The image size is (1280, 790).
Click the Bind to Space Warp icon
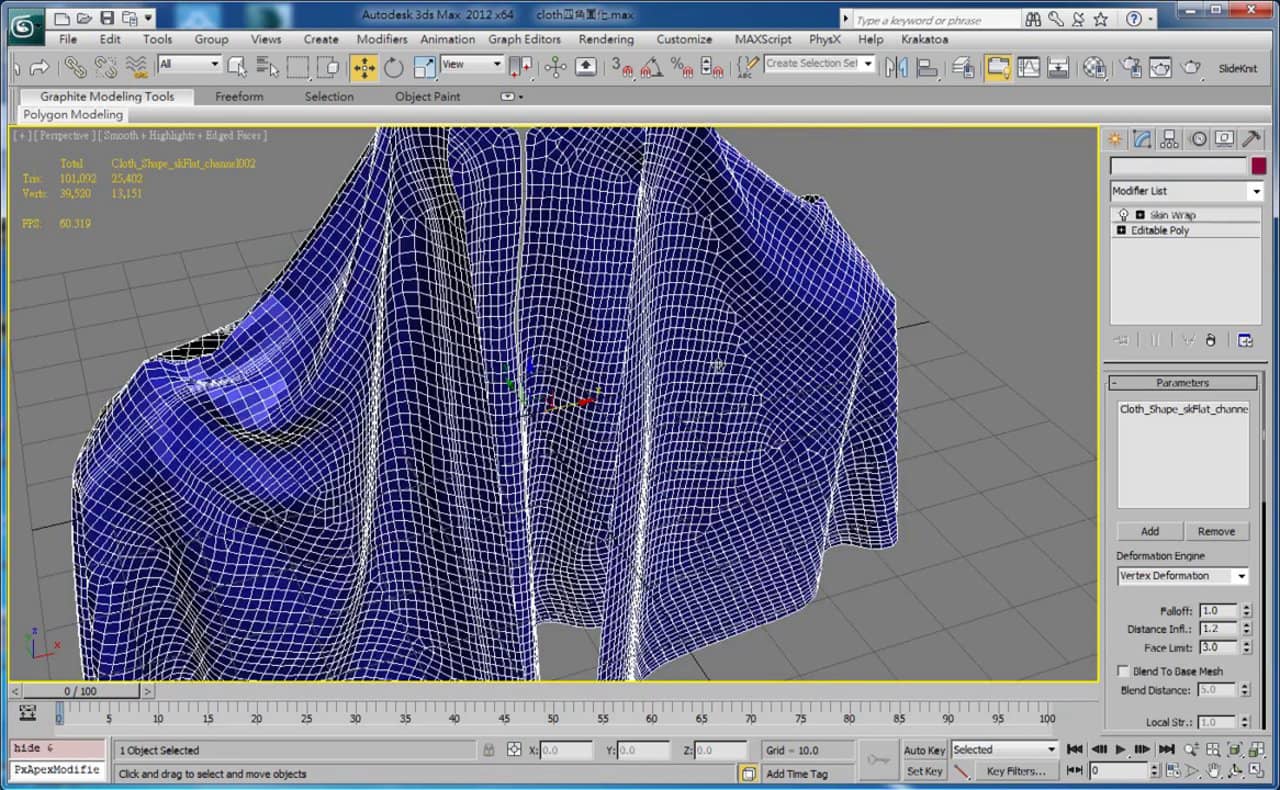pos(137,68)
